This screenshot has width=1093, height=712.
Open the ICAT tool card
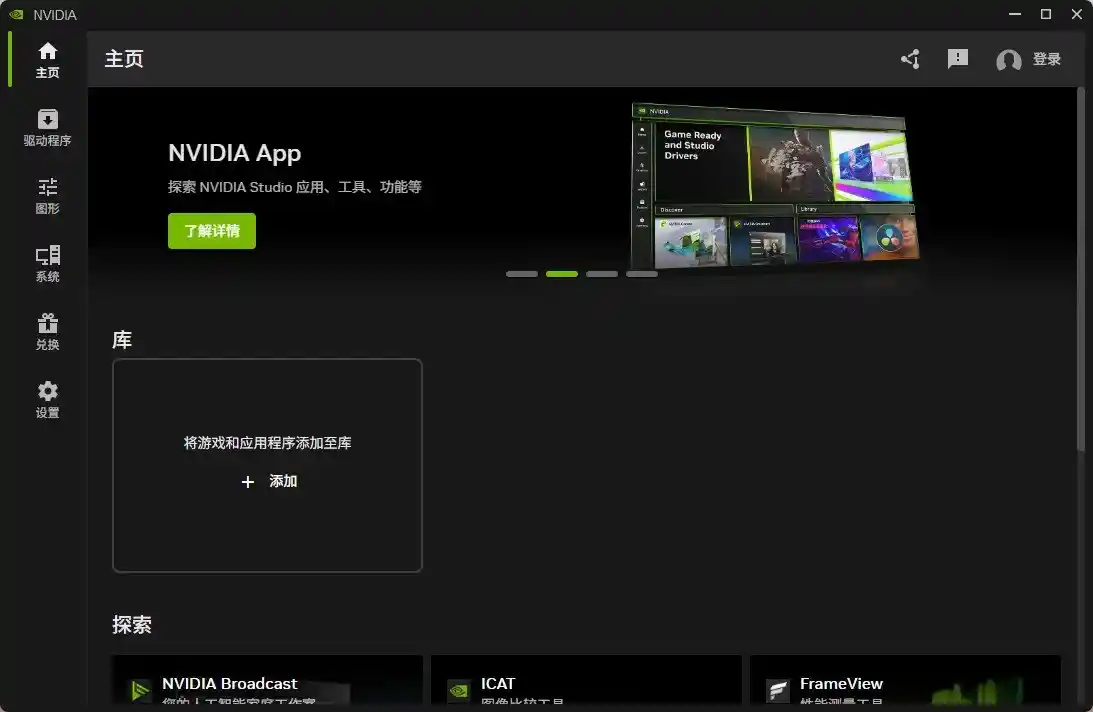586,684
